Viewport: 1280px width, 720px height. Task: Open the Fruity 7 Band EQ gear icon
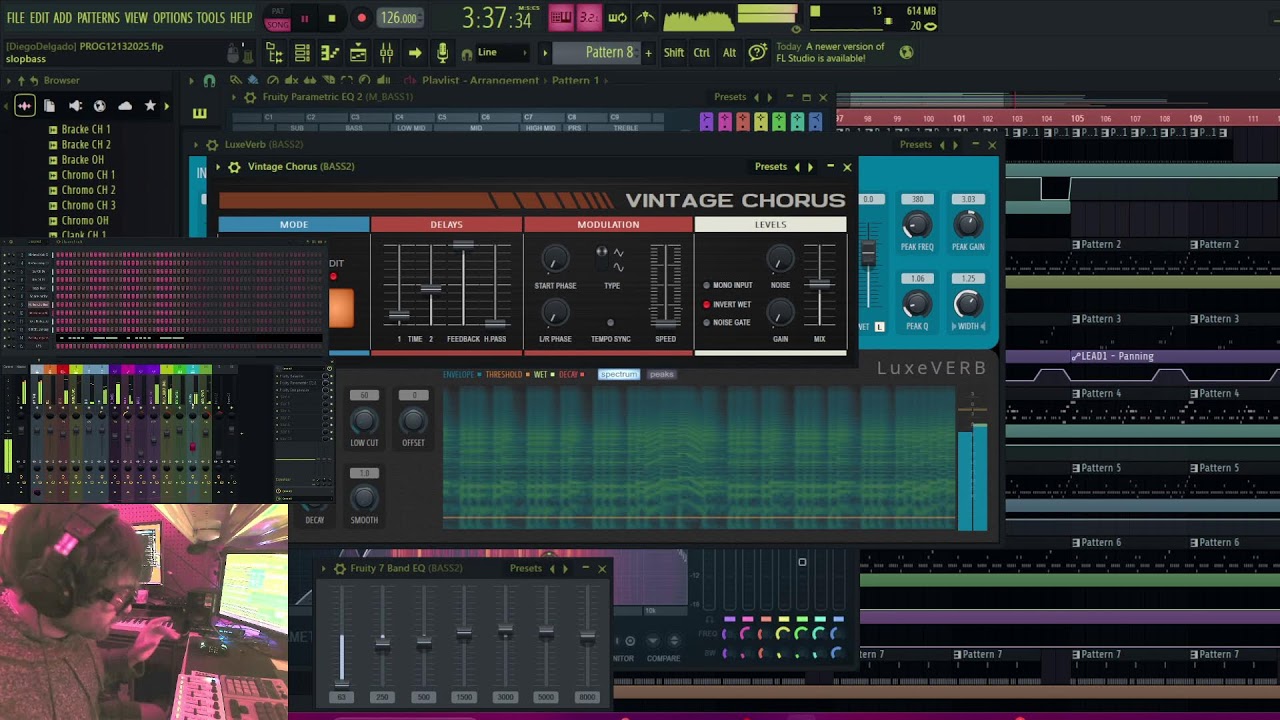pos(340,569)
